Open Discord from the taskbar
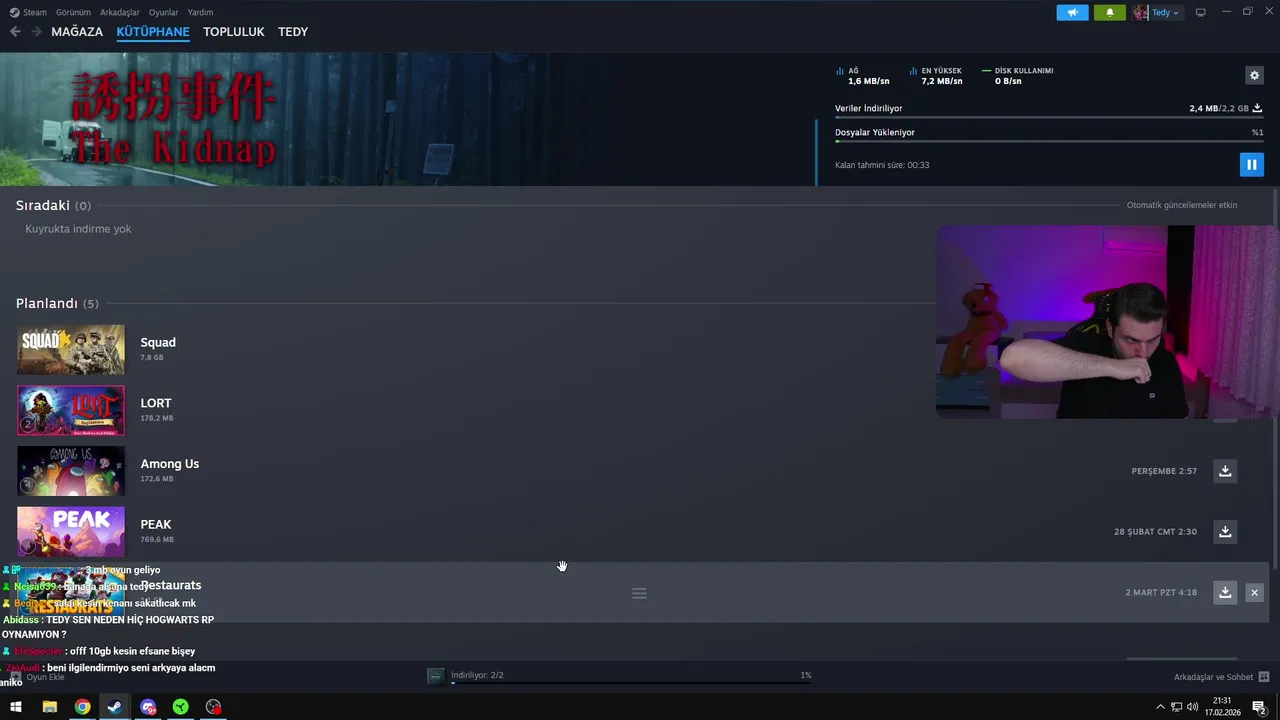1280x720 pixels. click(148, 707)
